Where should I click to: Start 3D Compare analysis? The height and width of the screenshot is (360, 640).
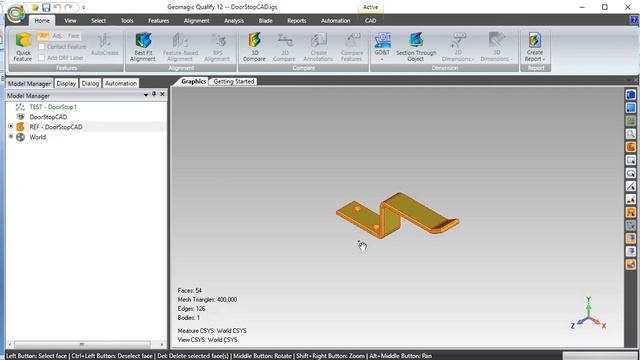click(254, 47)
